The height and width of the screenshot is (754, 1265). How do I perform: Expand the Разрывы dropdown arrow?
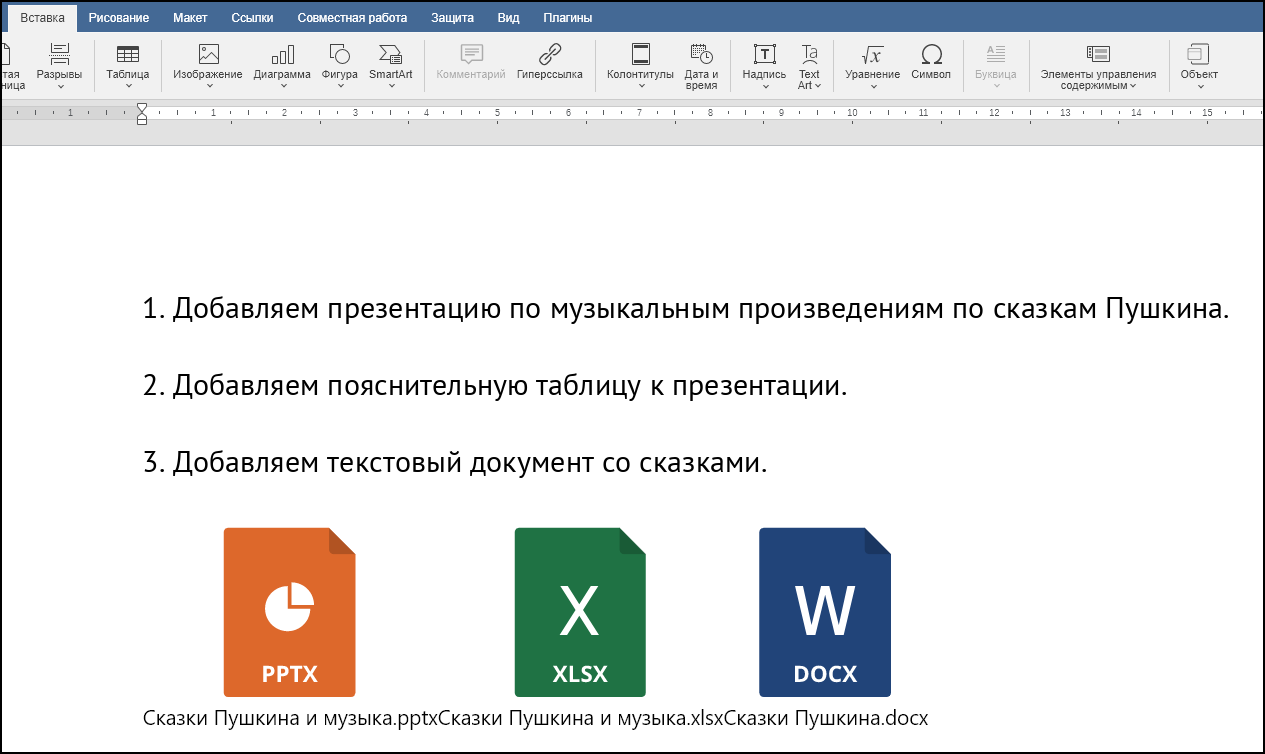click(x=60, y=86)
